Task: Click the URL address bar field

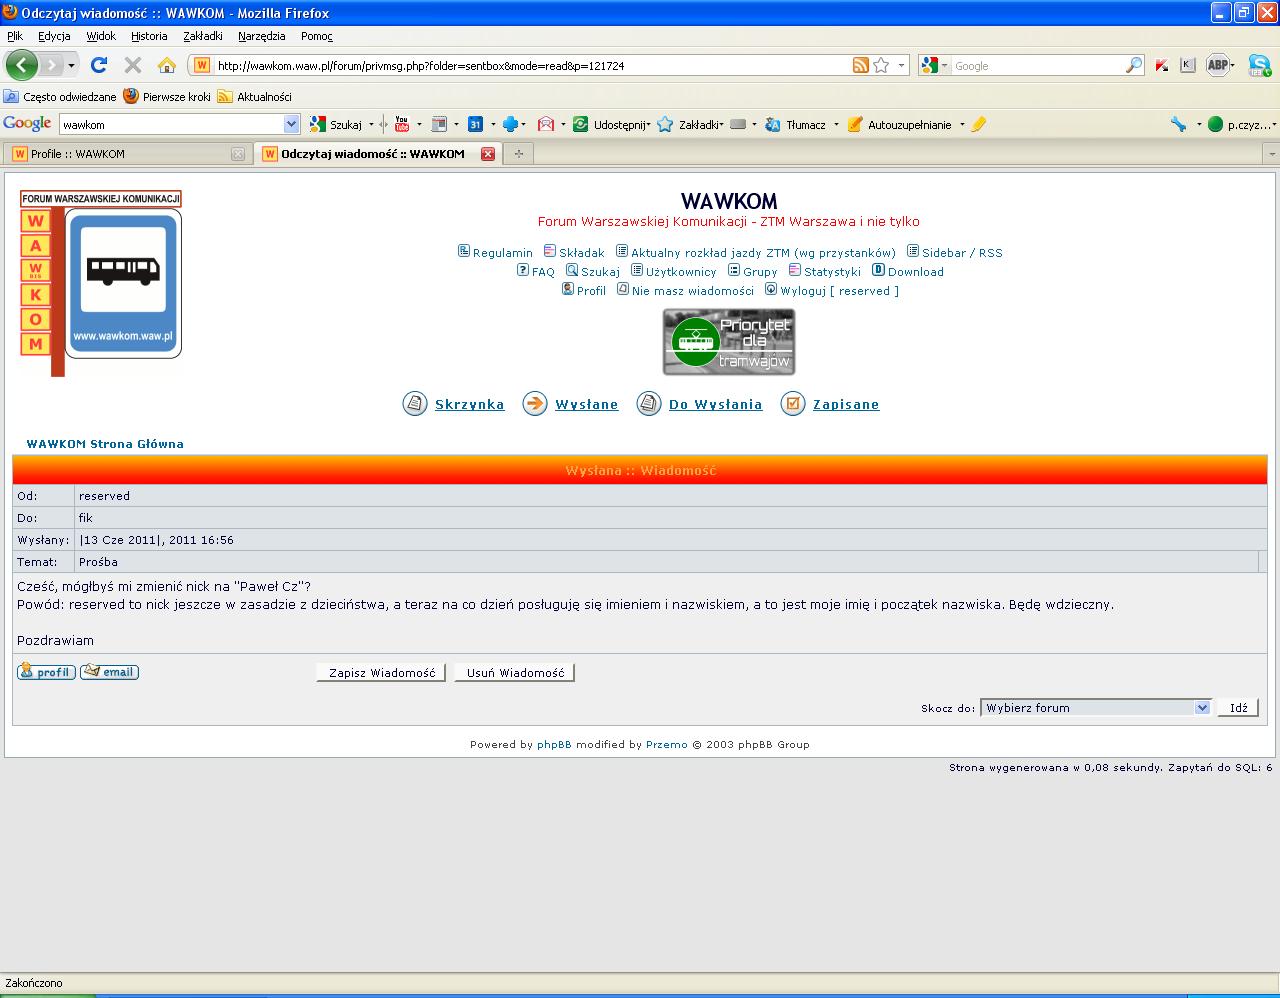Action: coord(520,66)
